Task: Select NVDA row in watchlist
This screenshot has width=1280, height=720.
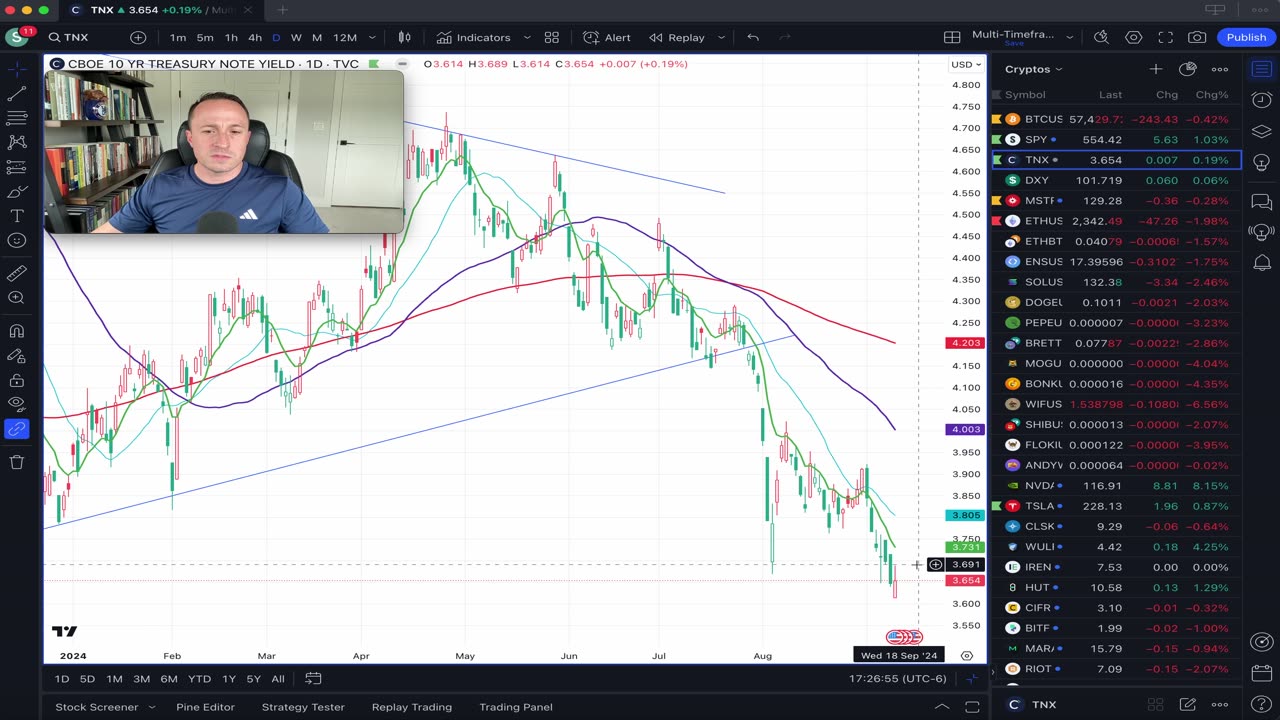Action: click(x=1116, y=486)
